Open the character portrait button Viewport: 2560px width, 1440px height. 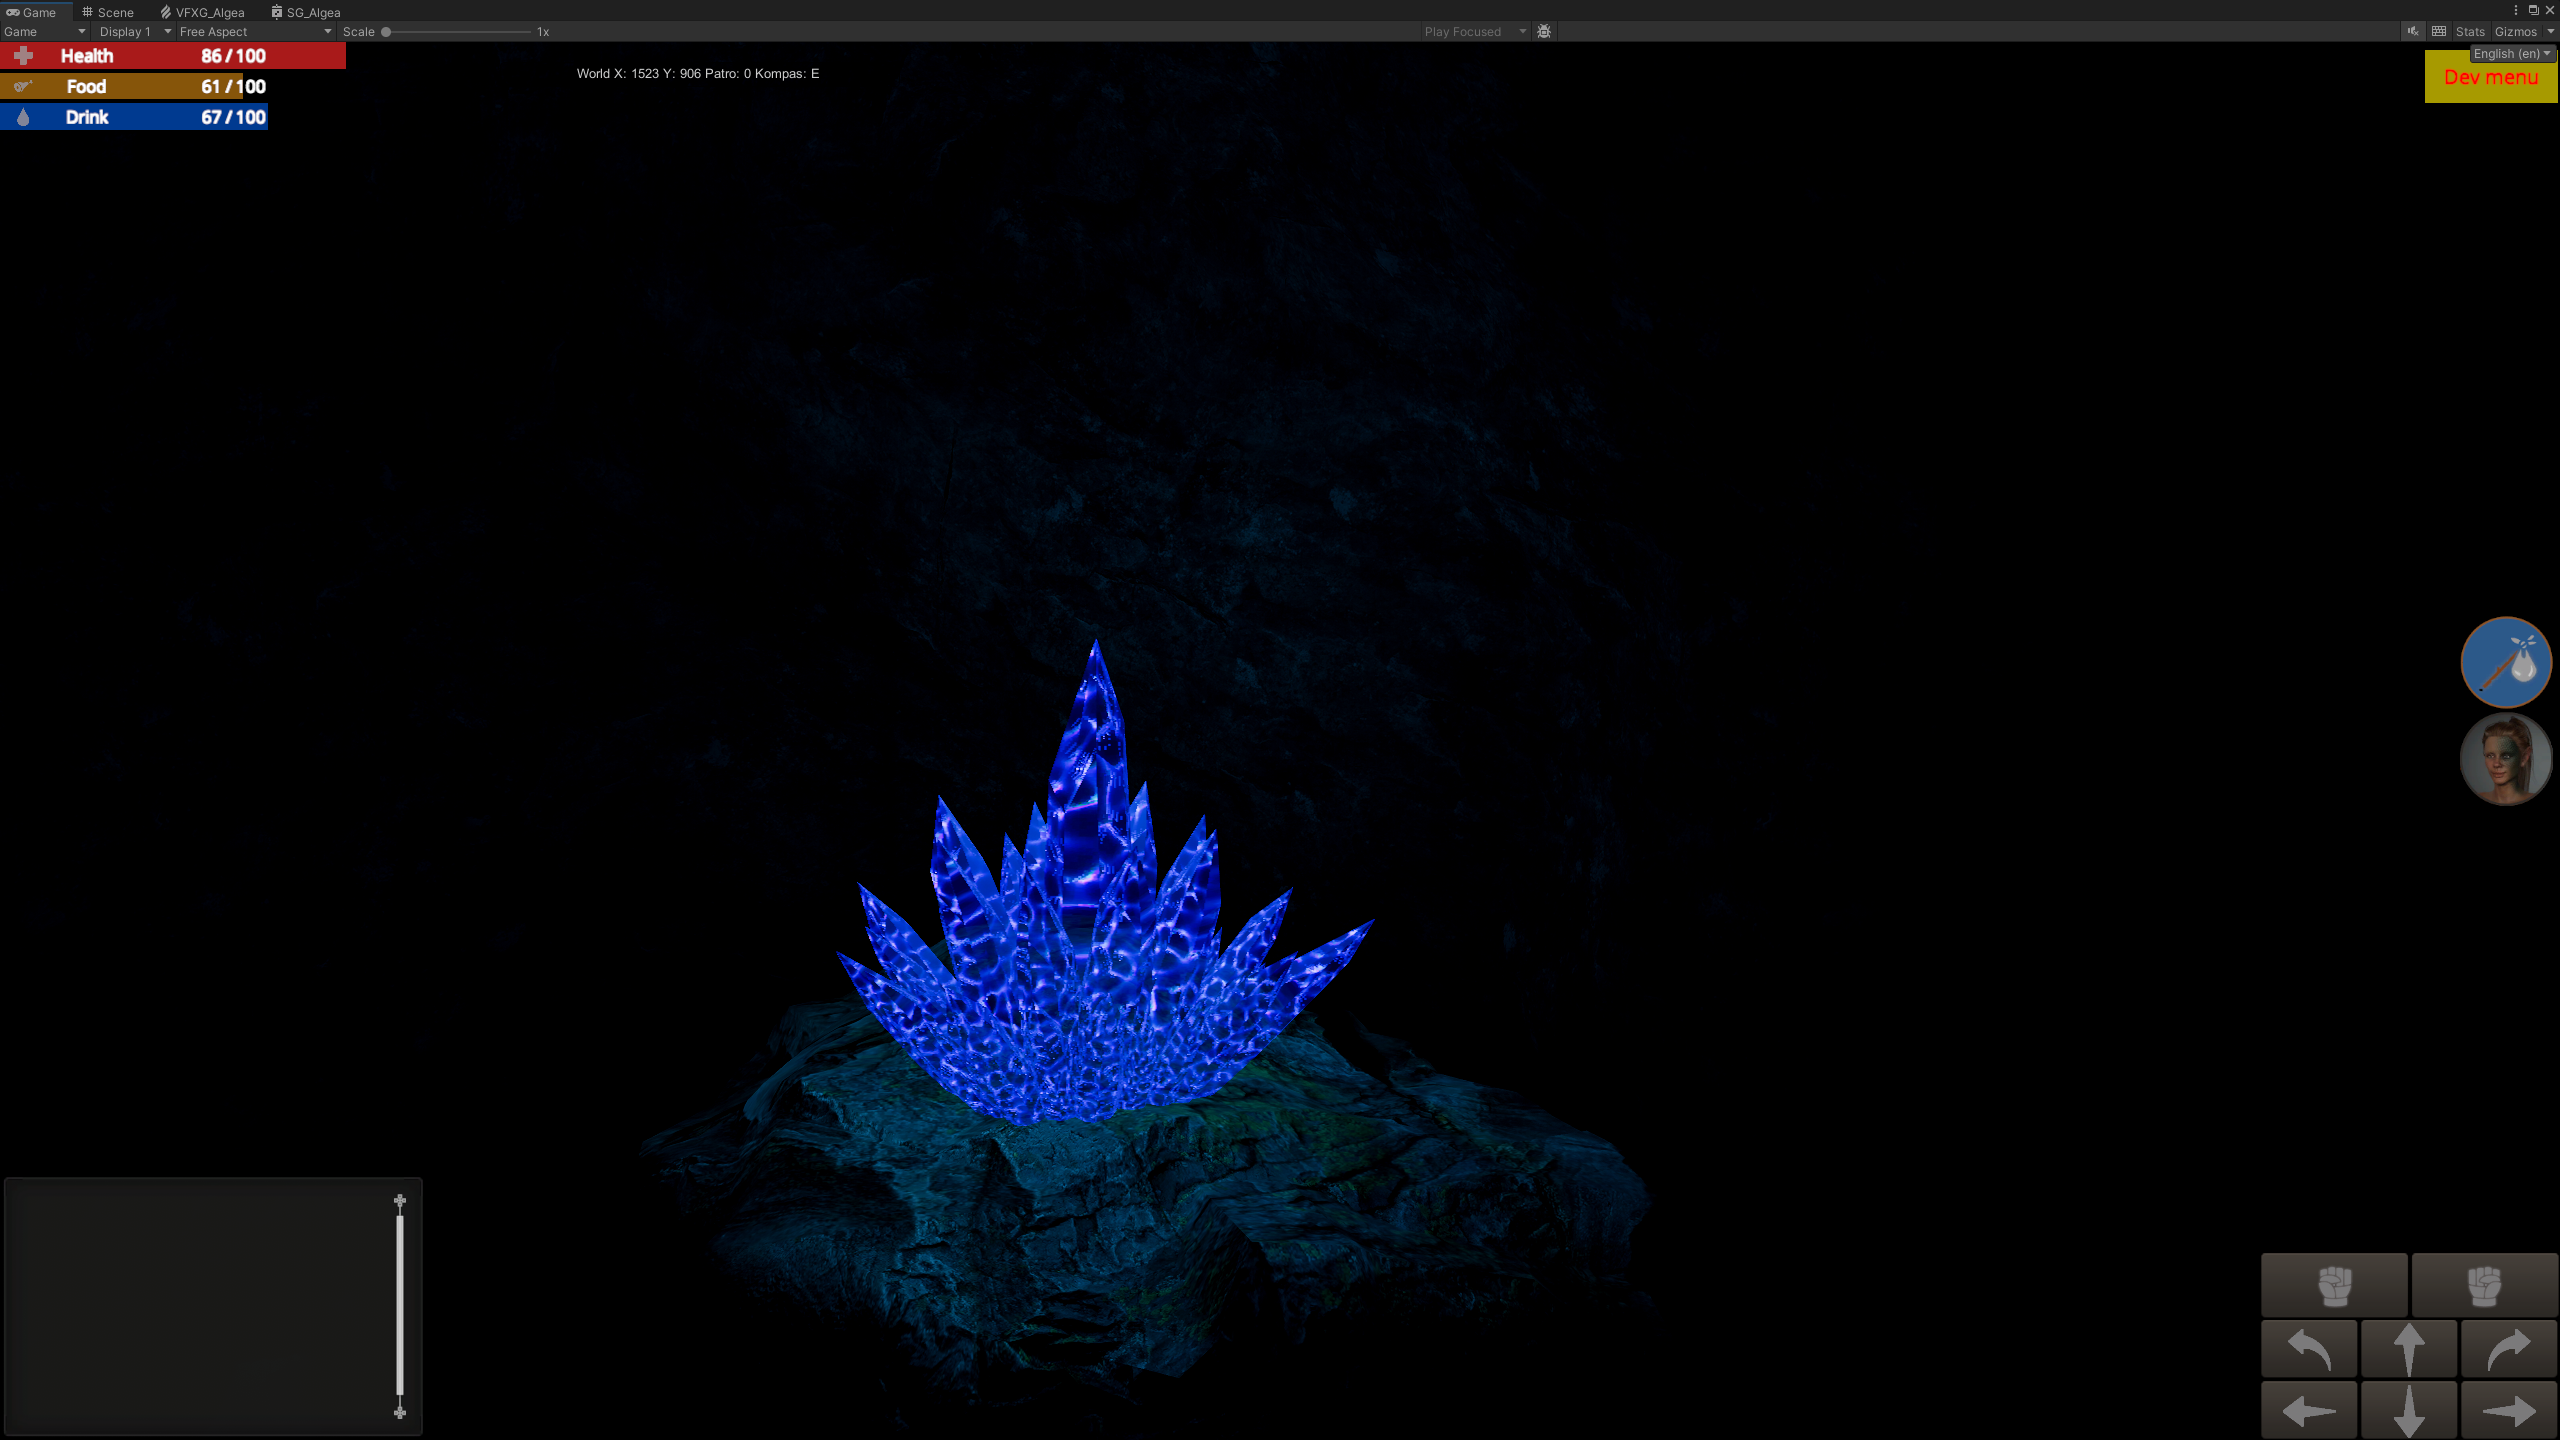[2505, 760]
